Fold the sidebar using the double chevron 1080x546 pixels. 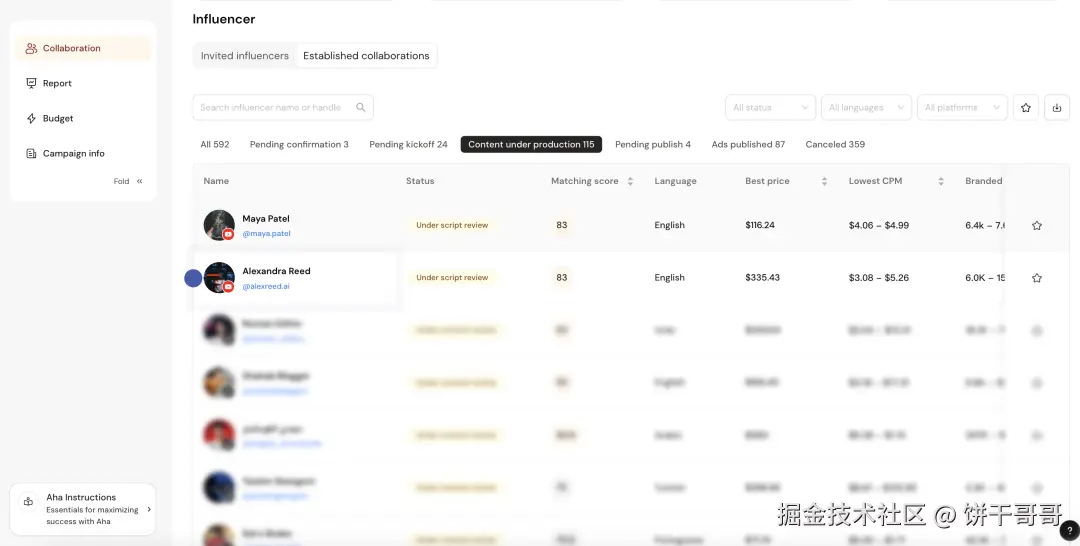(x=140, y=181)
